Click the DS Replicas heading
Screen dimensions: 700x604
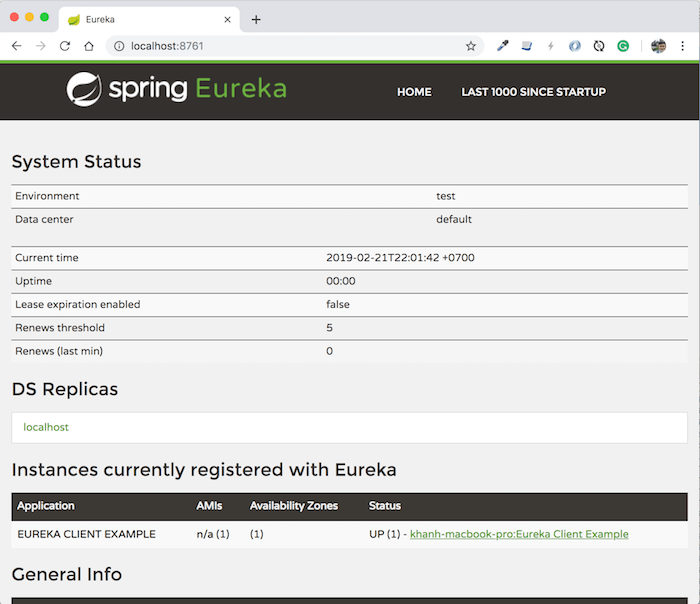pyautogui.click(x=65, y=389)
